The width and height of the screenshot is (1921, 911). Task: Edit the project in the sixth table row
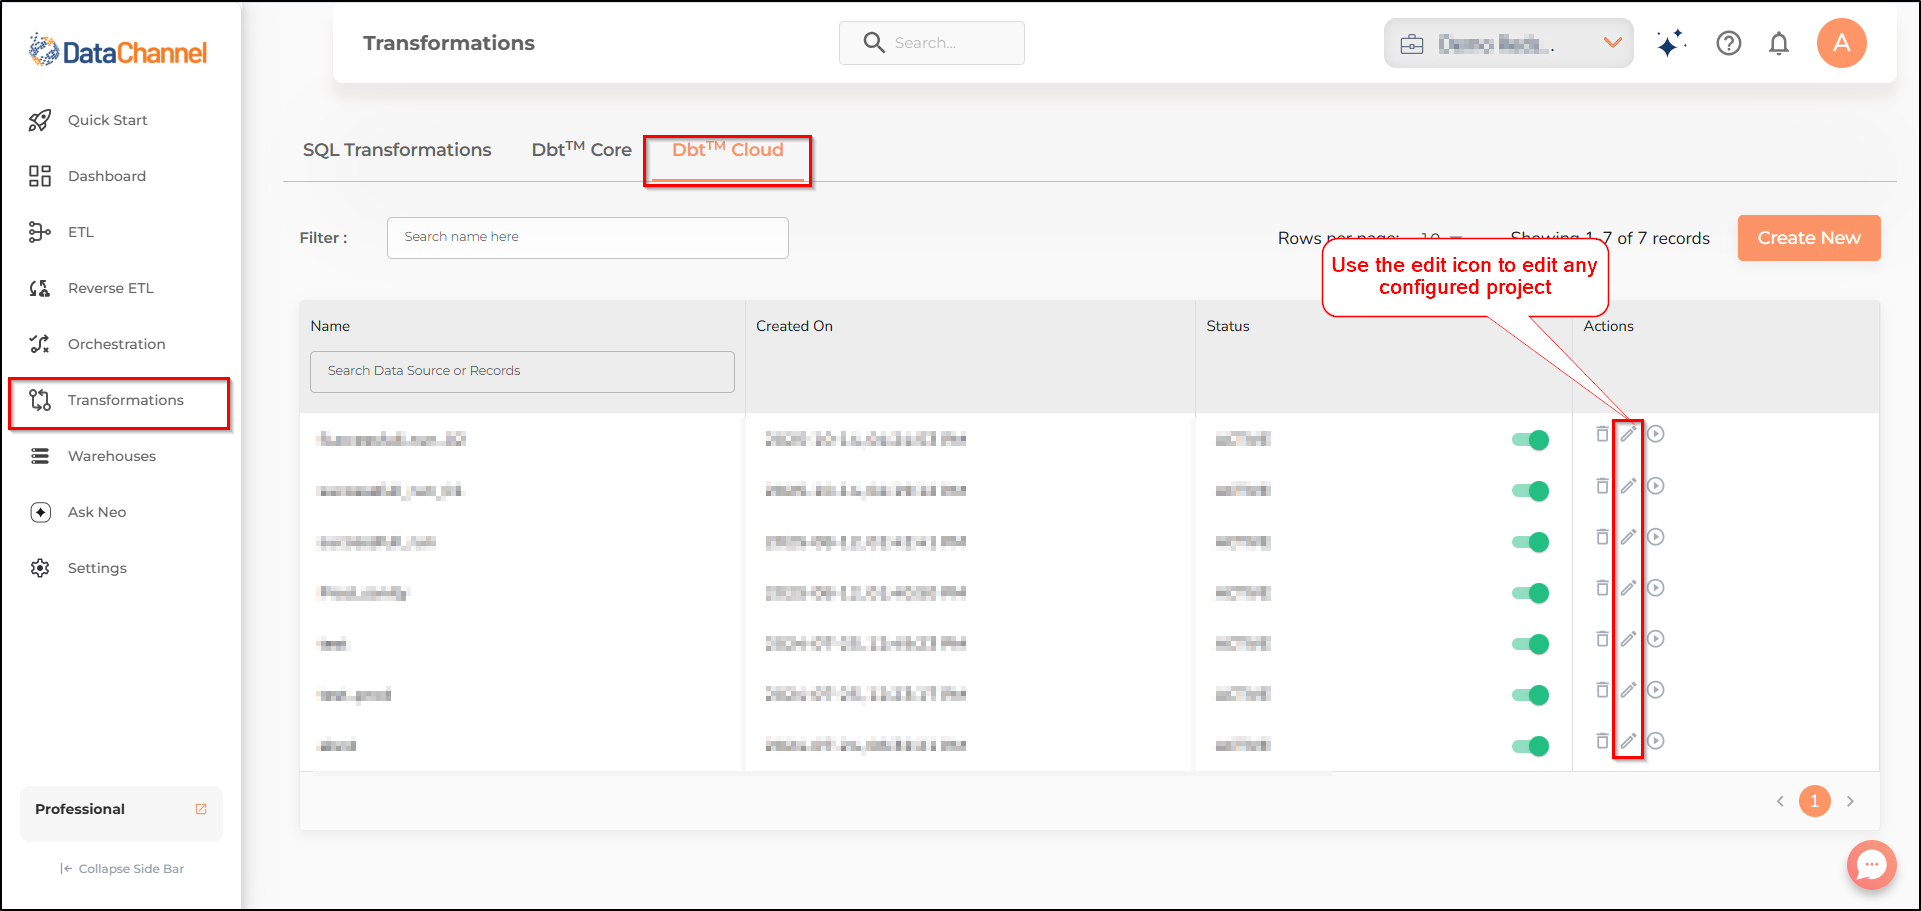(1628, 690)
